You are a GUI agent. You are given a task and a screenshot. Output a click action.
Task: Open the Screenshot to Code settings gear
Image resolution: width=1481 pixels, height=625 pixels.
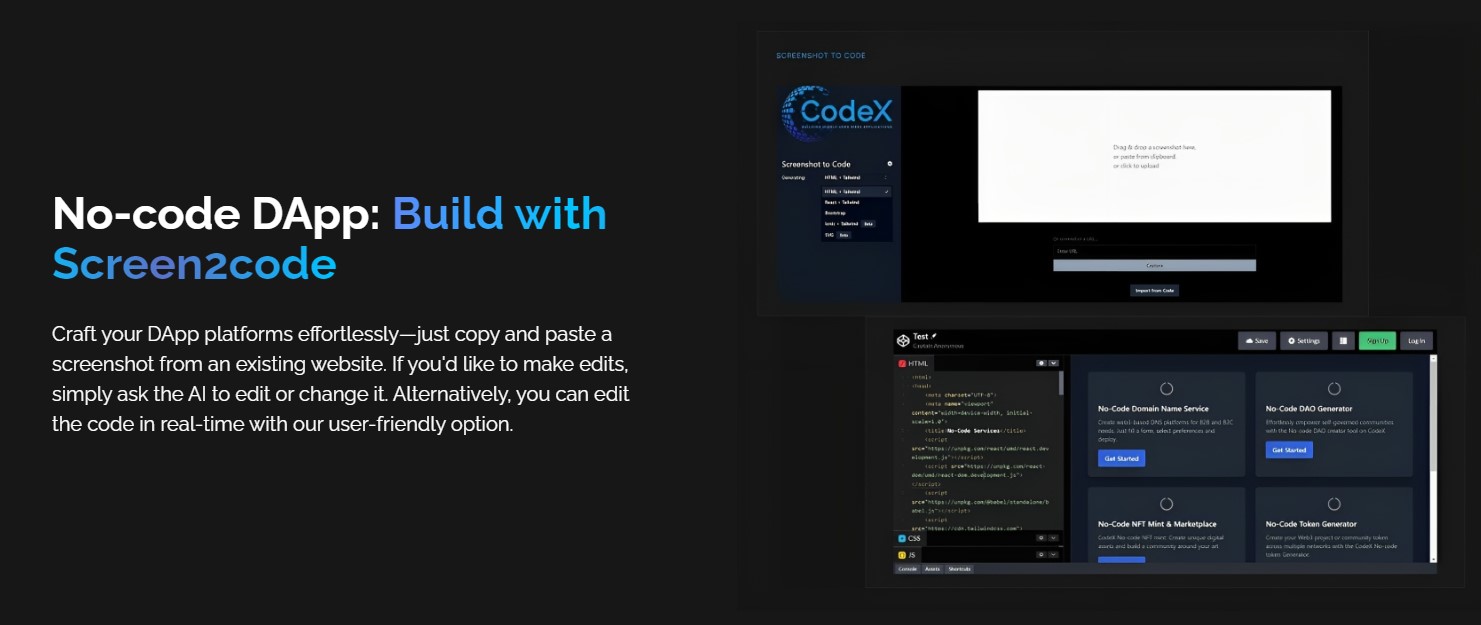pos(890,164)
